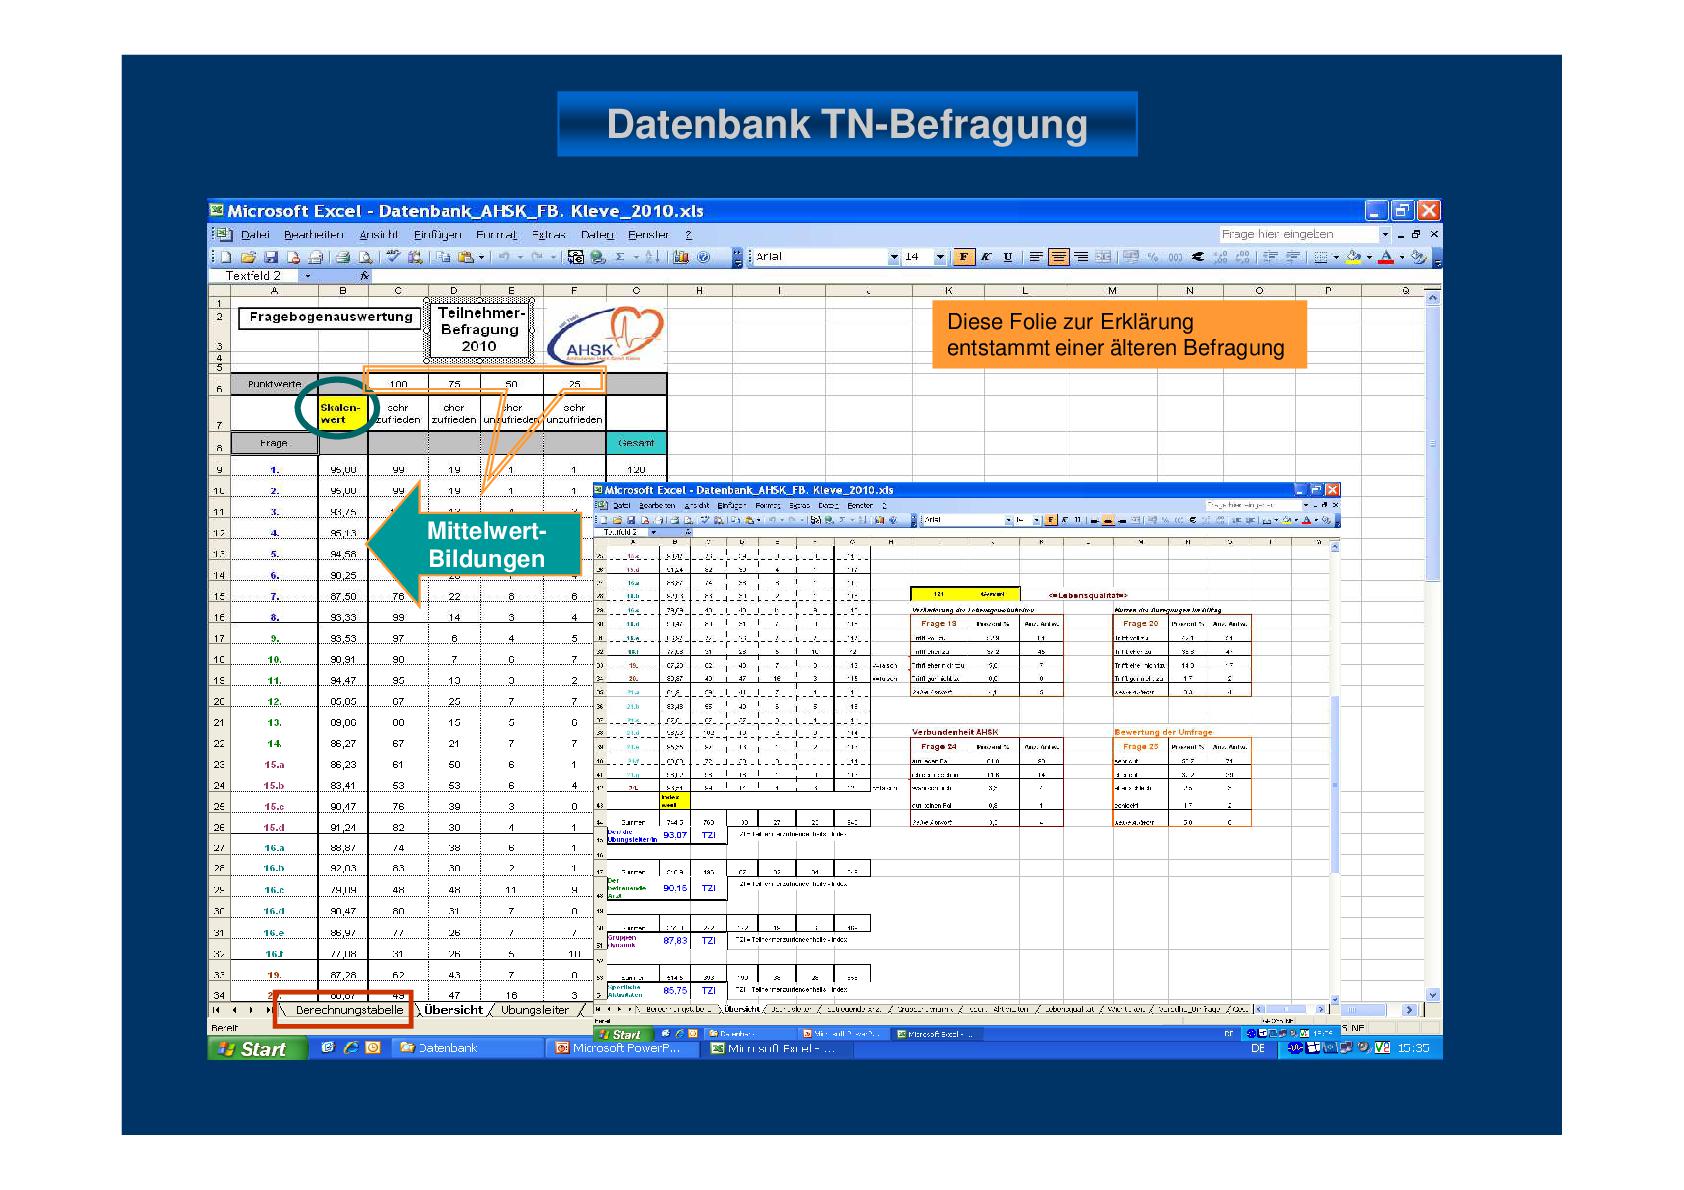Click the Save icon in the toolbar

(270, 258)
